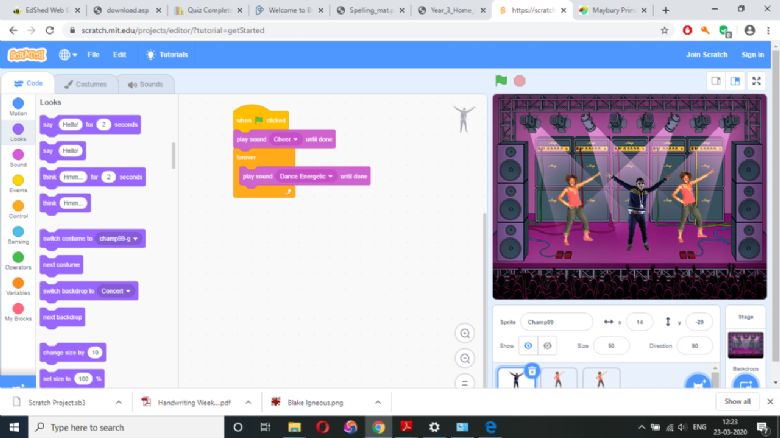Click the sprite name field Champ99
Viewport: 780px width, 438px height.
(556, 322)
